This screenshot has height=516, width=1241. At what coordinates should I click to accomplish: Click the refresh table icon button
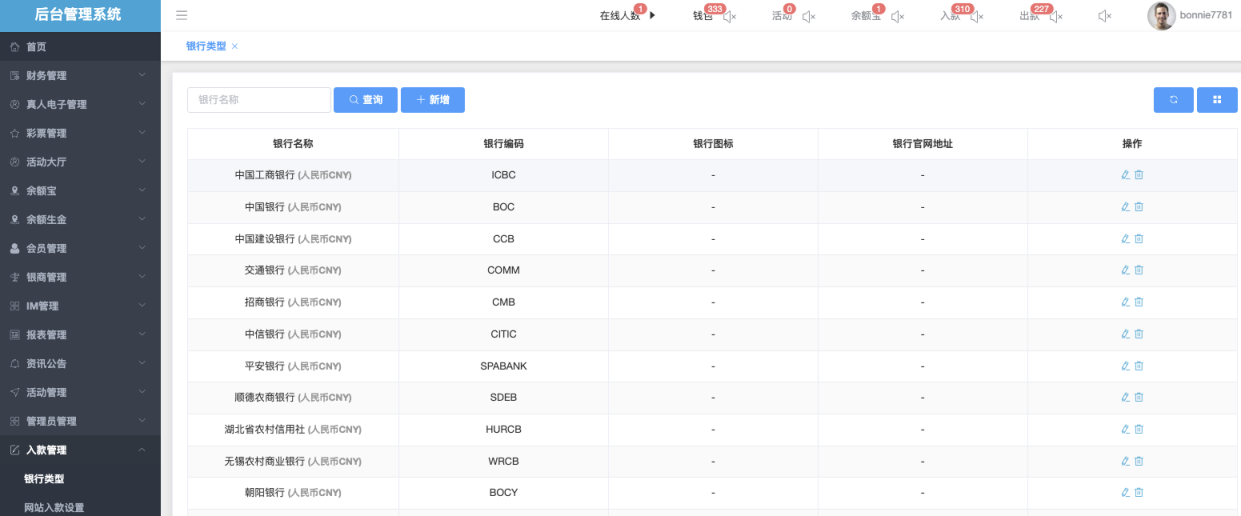[1173, 100]
